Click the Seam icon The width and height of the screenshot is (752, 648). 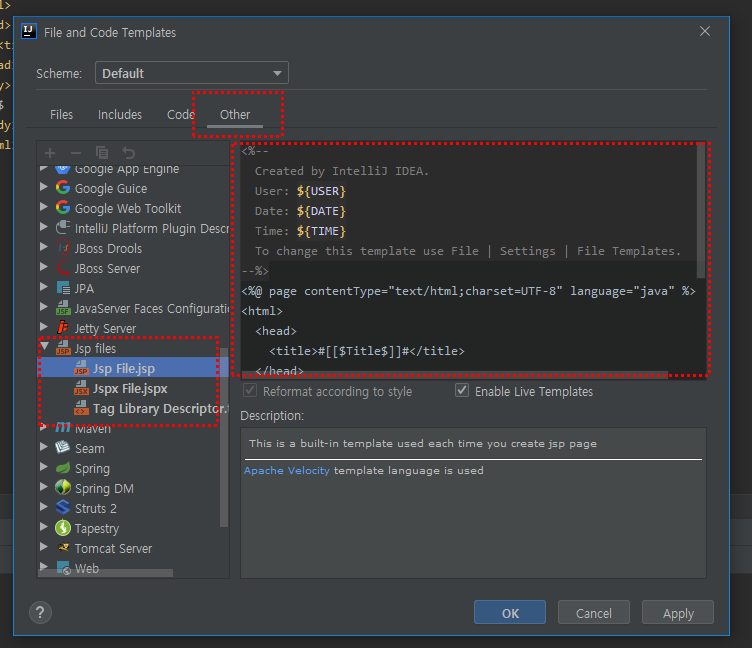point(63,448)
